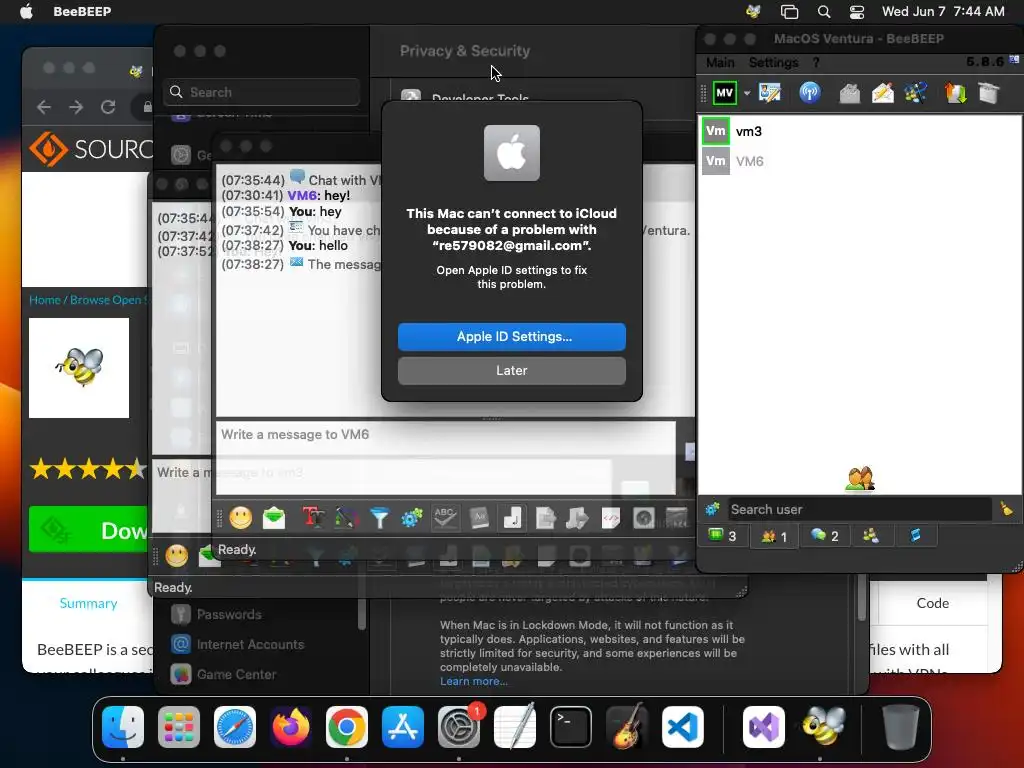Open Internet Accounts in settings sidebar

[250, 645]
